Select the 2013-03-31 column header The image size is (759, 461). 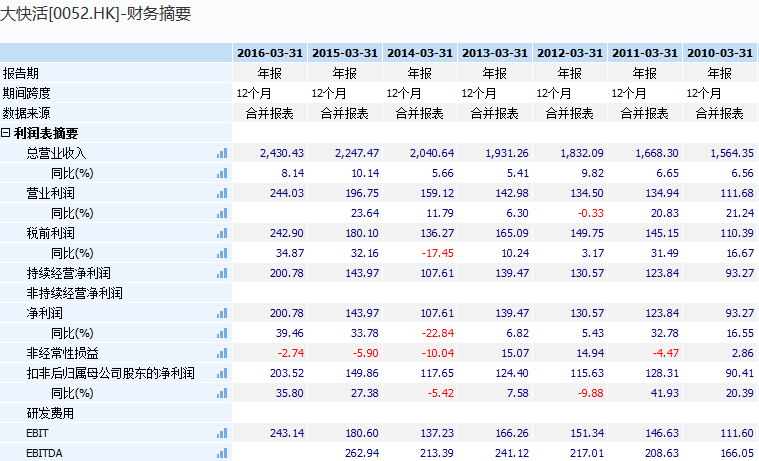tap(495, 53)
